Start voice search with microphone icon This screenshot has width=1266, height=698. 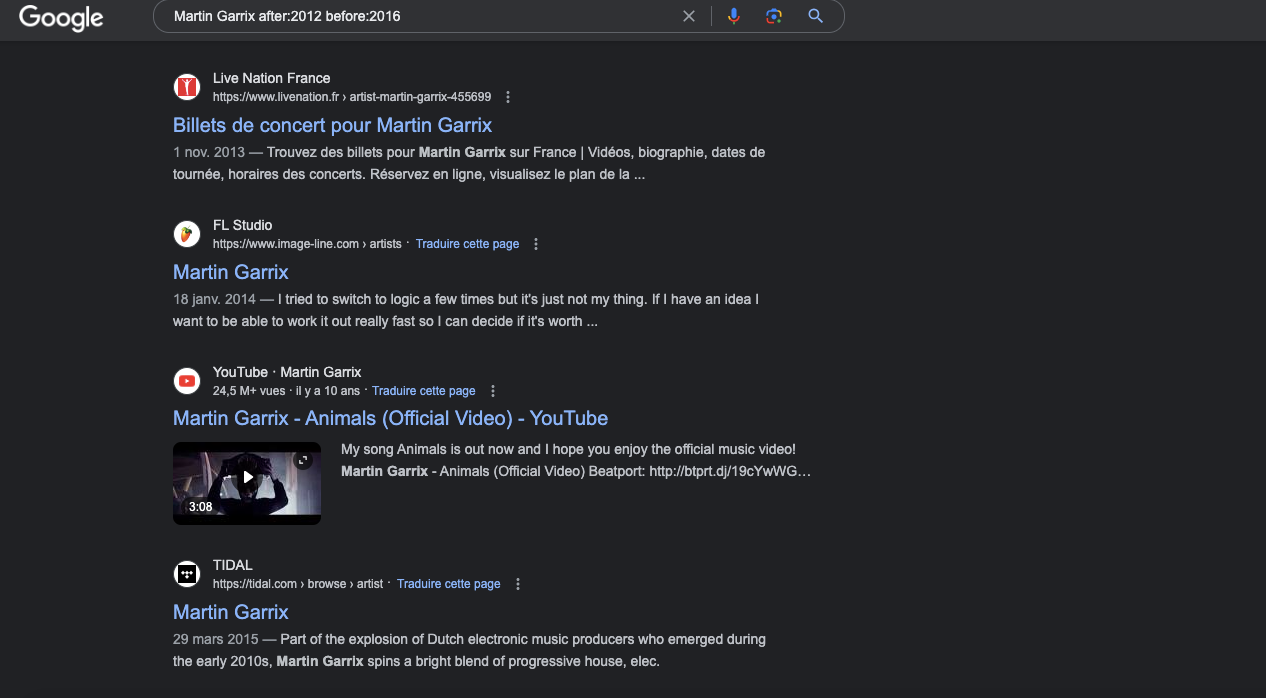(x=734, y=16)
